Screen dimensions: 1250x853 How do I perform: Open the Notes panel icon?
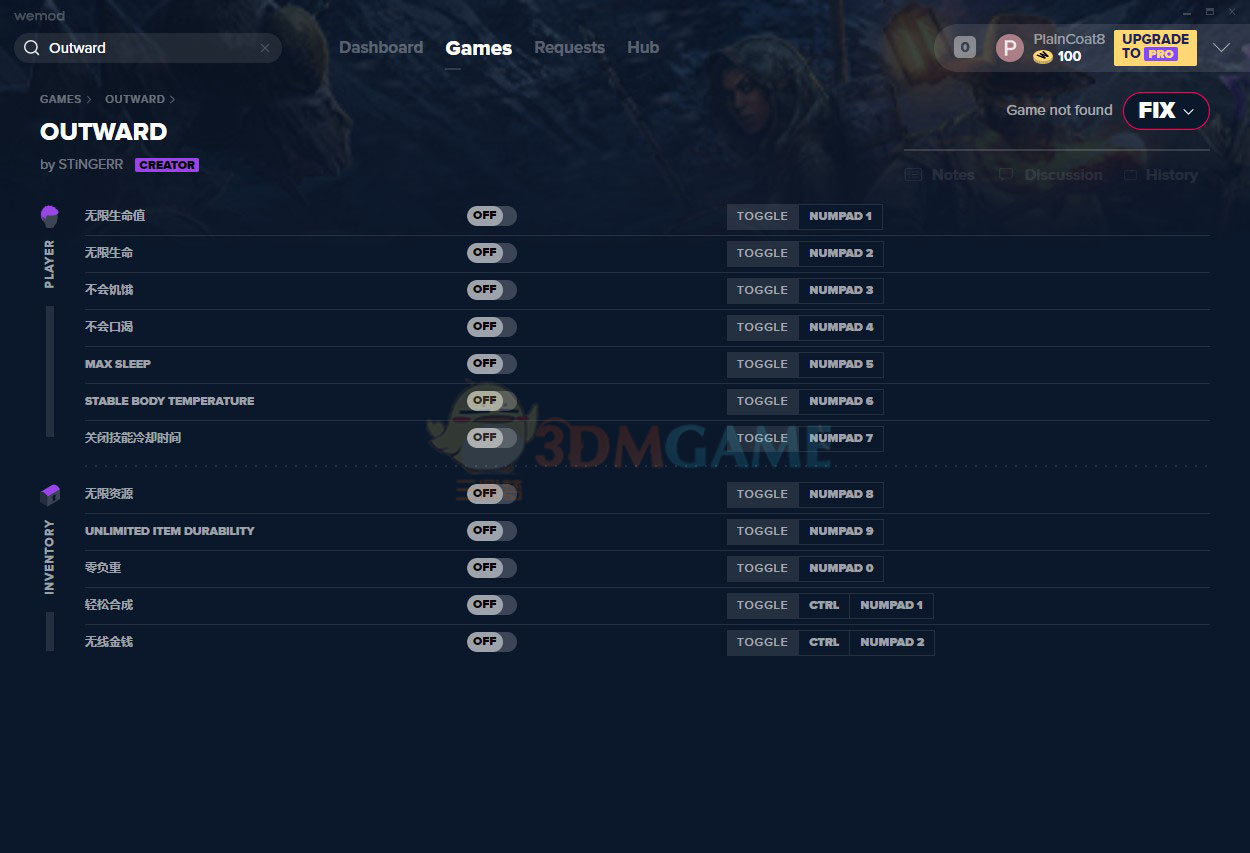point(913,175)
